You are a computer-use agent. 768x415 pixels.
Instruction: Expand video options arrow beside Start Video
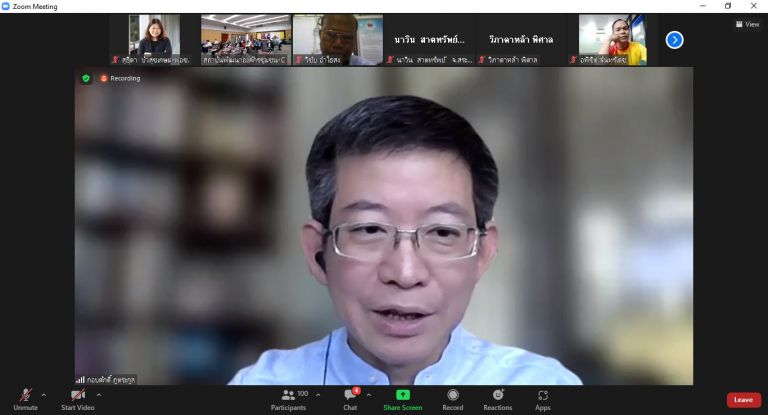98,395
